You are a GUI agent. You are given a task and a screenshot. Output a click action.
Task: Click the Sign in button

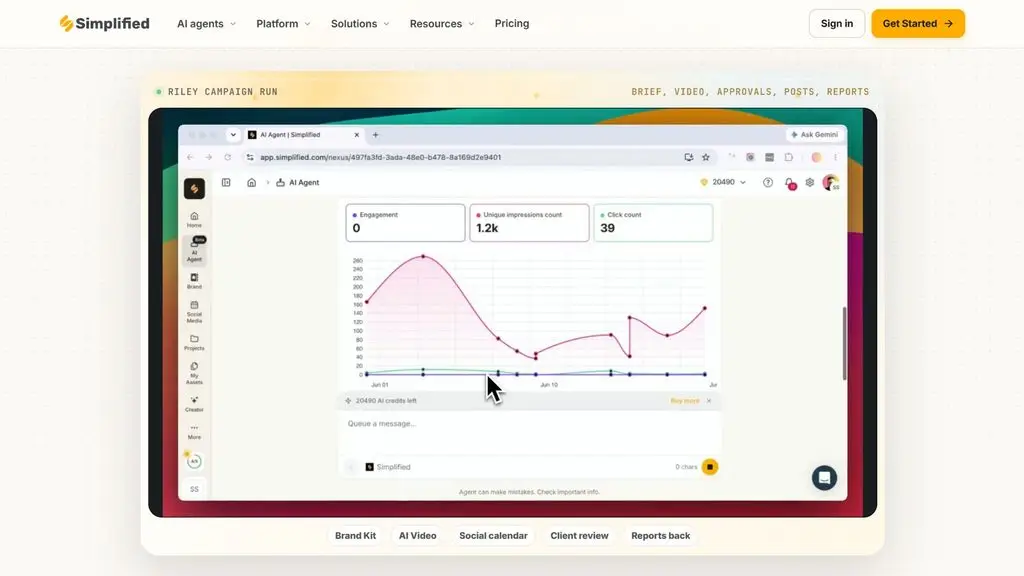click(x=837, y=24)
